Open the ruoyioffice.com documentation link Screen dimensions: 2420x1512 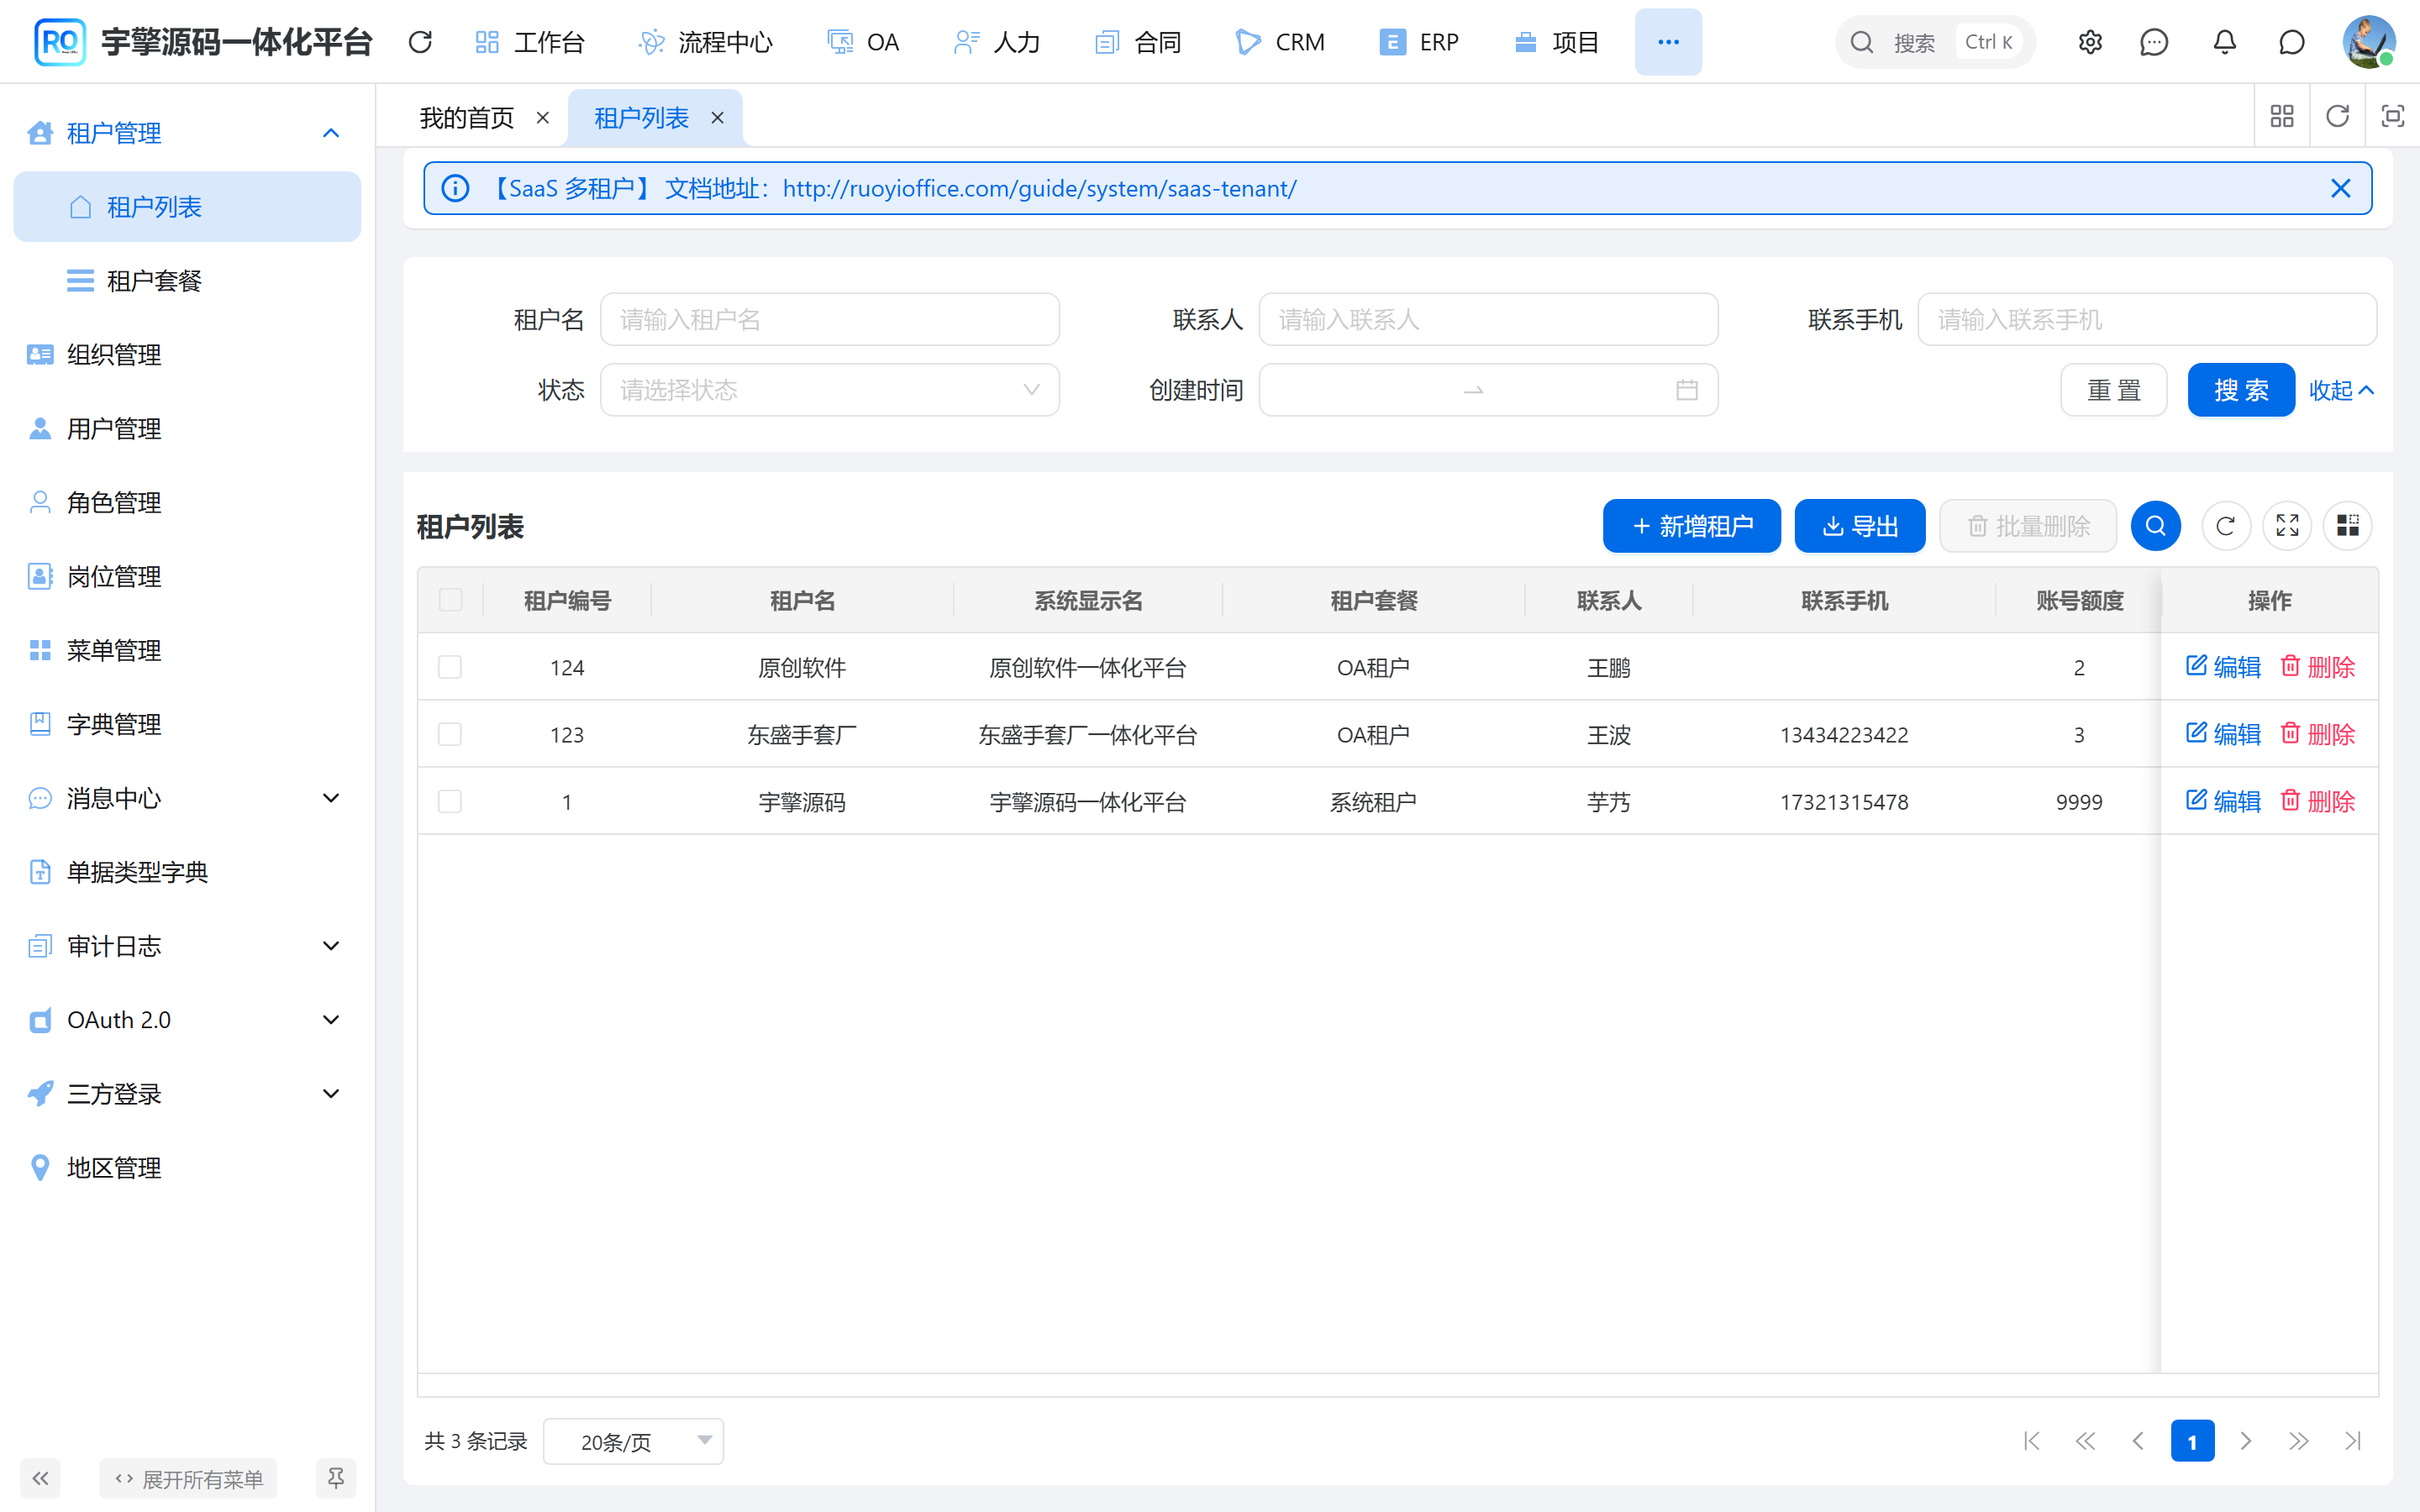click(1039, 188)
